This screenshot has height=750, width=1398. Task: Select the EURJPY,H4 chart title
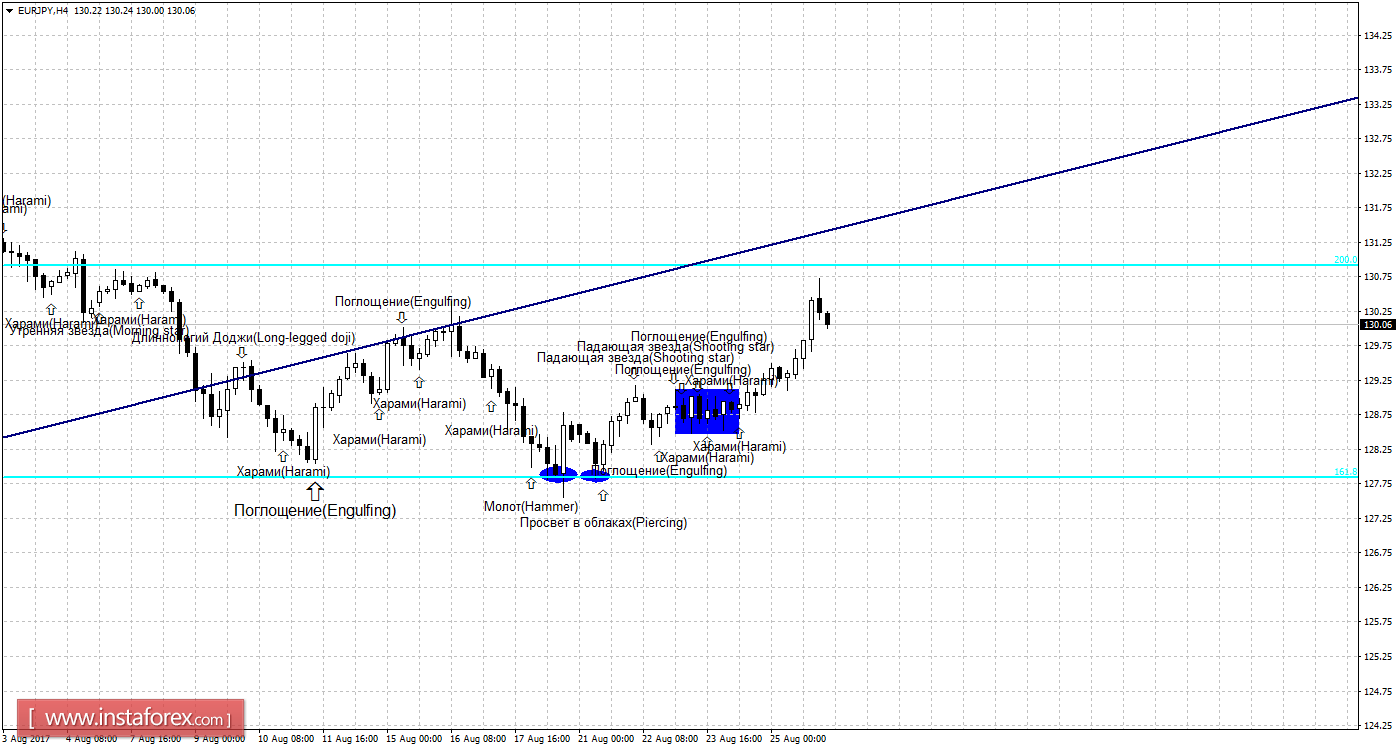tap(44, 10)
